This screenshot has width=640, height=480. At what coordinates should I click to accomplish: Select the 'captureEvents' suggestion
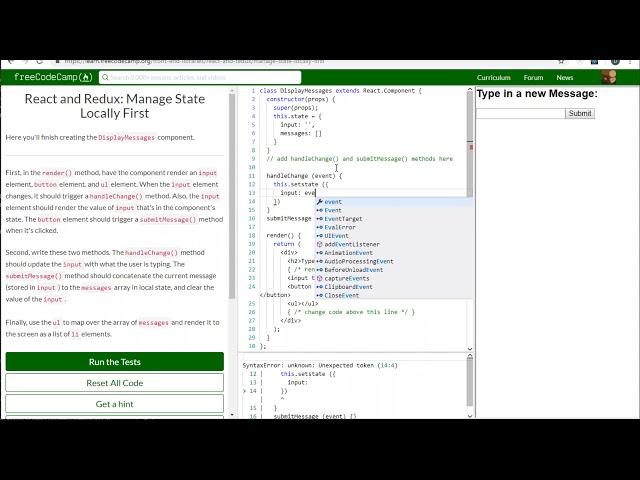pos(346,278)
